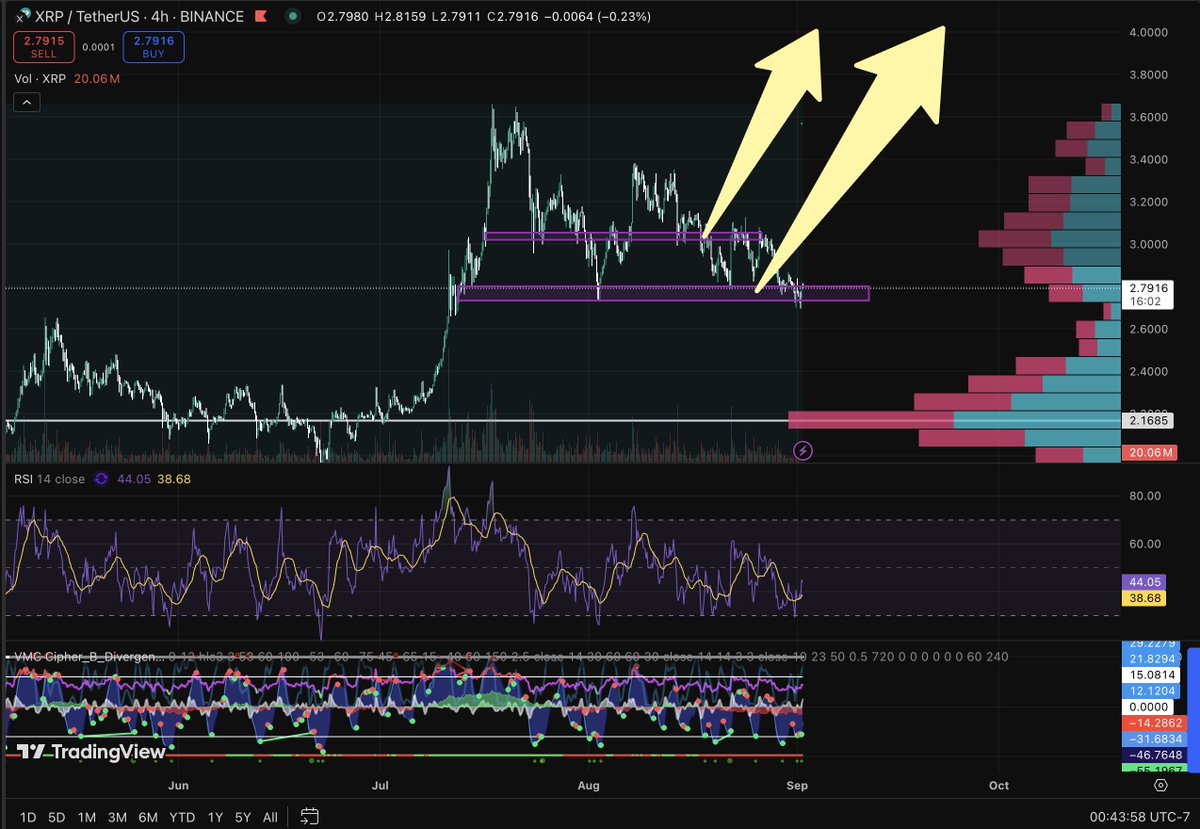This screenshot has width=1200, height=829.
Task: Select the 1Y timeframe tab
Action: 214,817
